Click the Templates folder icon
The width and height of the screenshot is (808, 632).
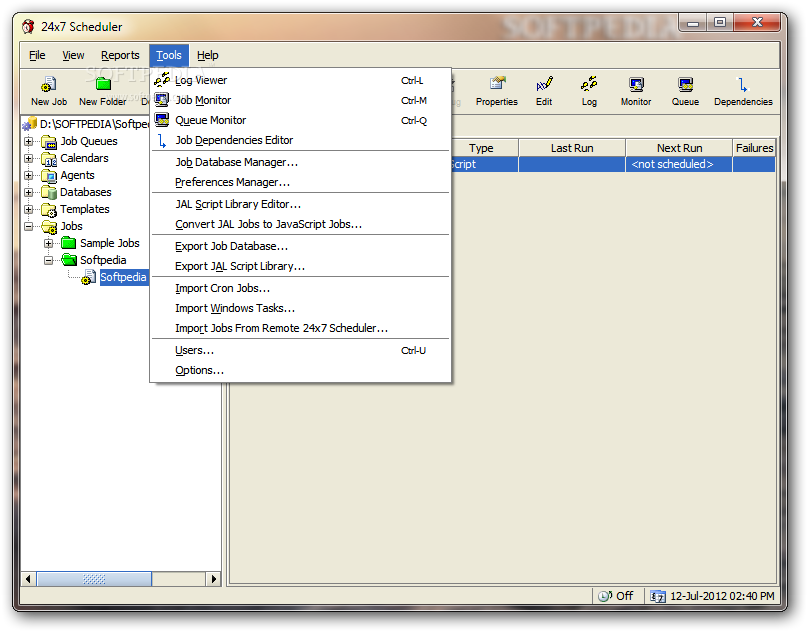[49, 209]
